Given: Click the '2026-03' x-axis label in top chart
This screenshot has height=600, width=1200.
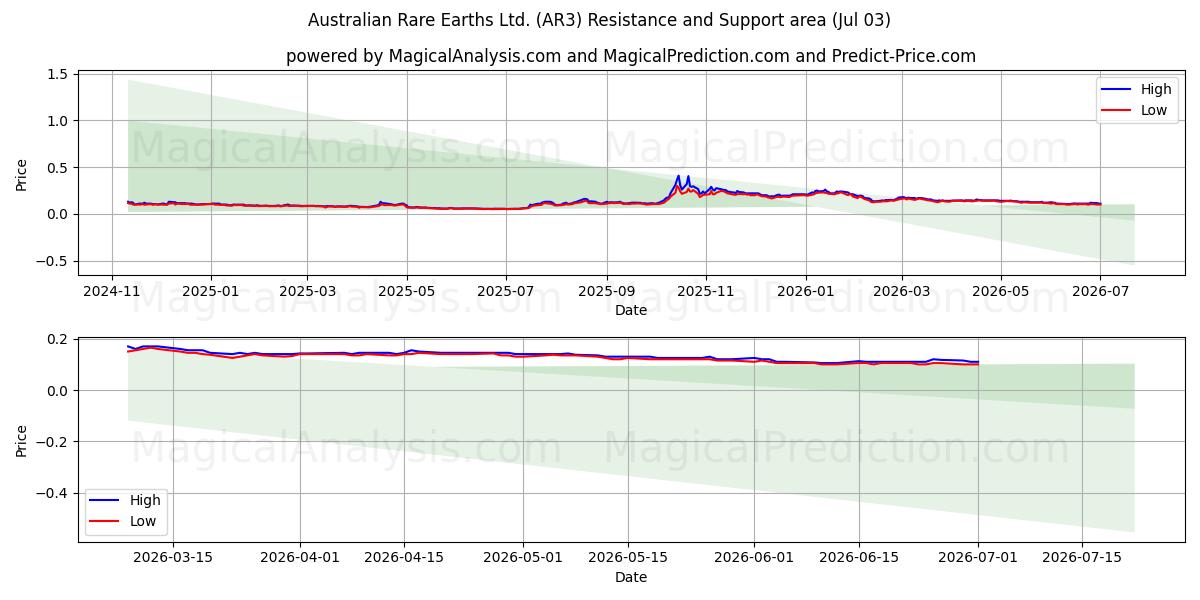Looking at the screenshot, I should (x=902, y=292).
